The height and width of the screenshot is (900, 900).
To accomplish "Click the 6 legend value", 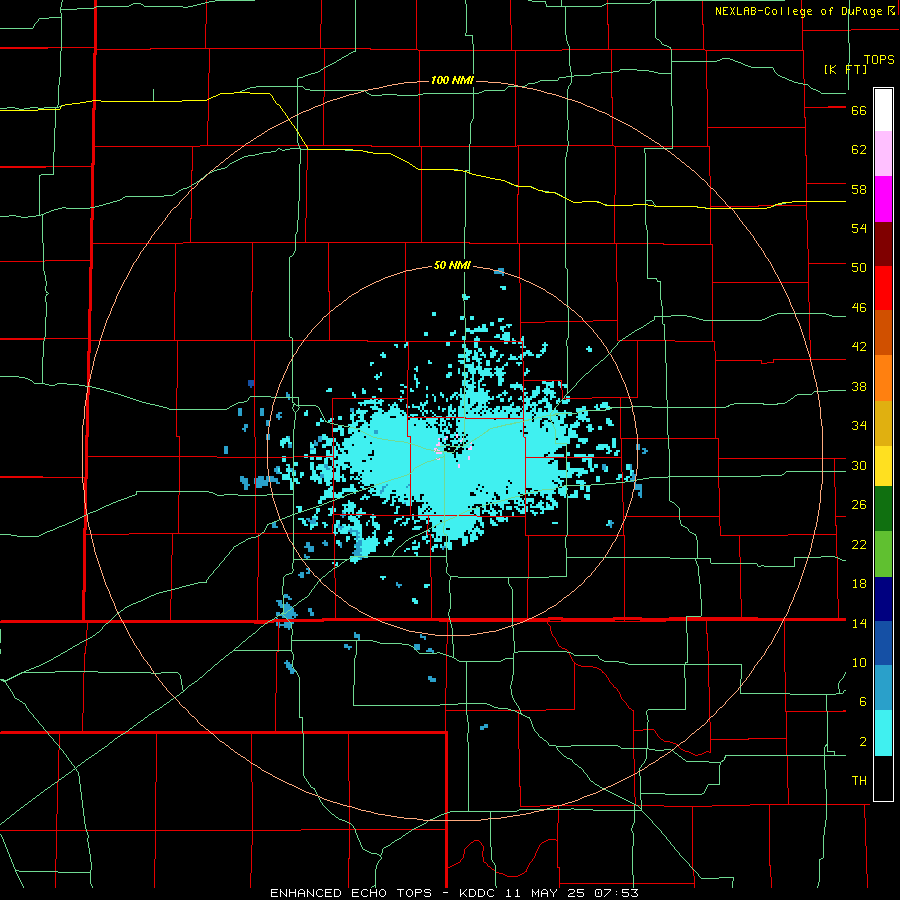I will [x=863, y=702].
